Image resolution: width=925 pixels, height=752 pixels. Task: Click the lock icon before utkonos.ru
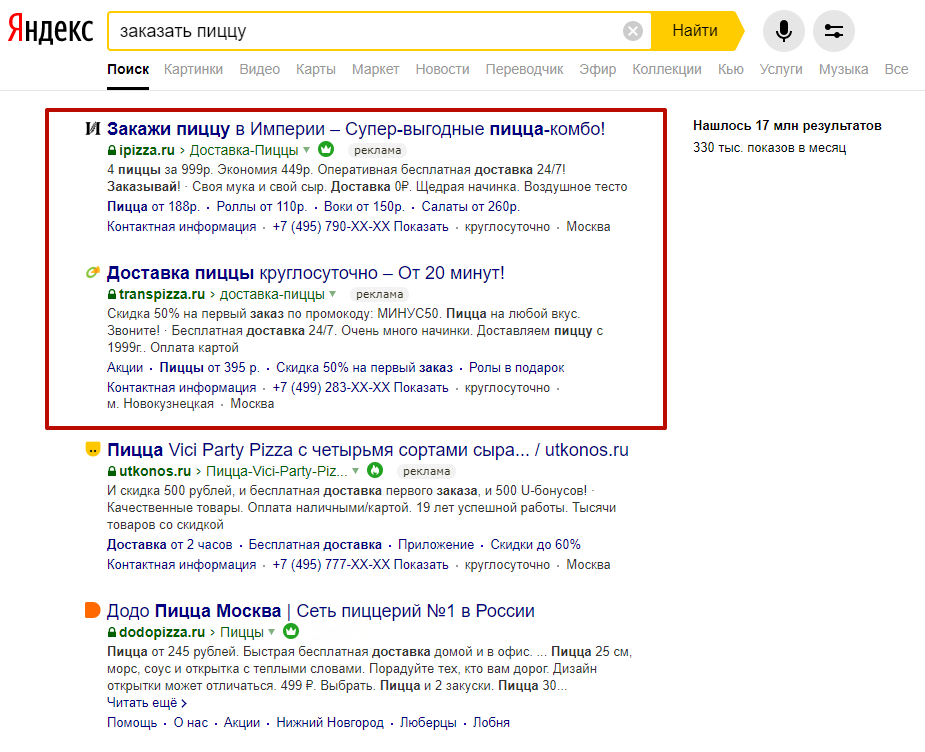(111, 471)
